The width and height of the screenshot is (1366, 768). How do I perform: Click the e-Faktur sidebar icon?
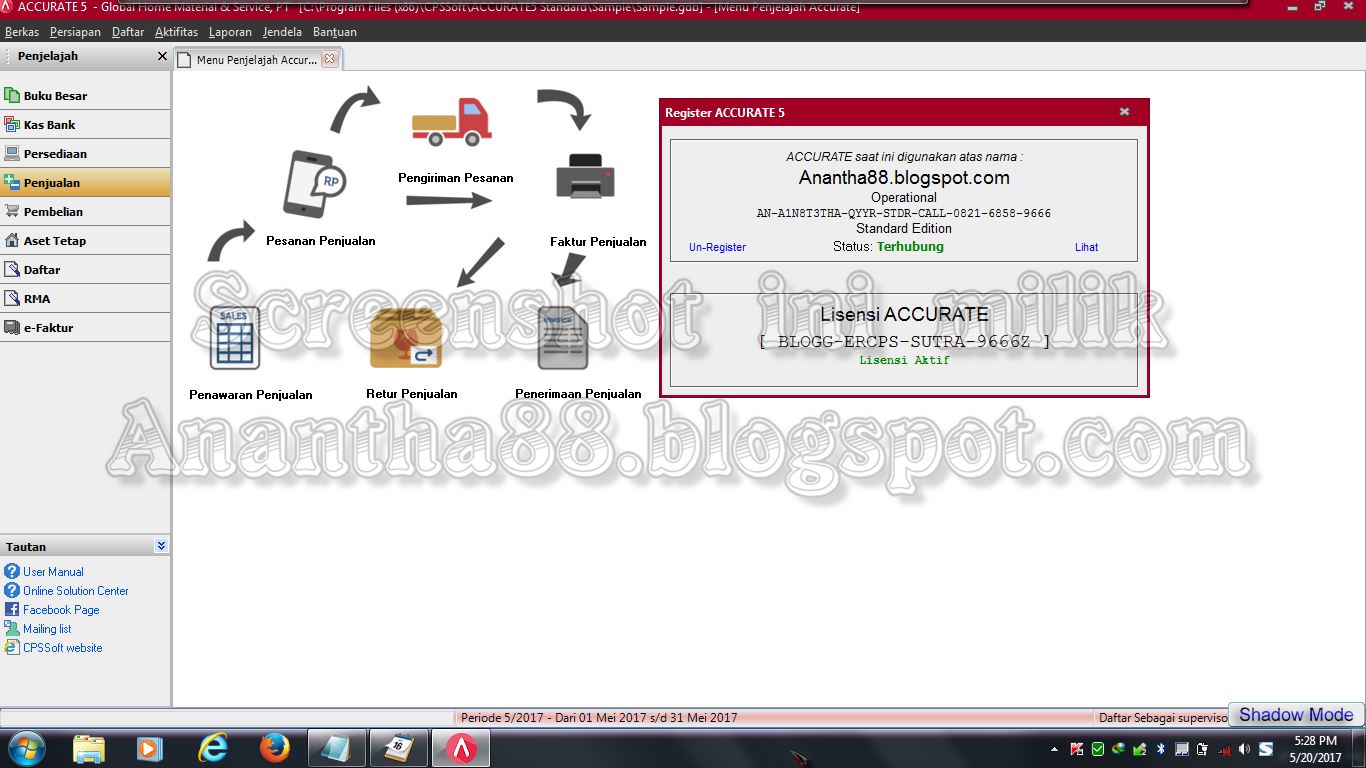(12, 328)
